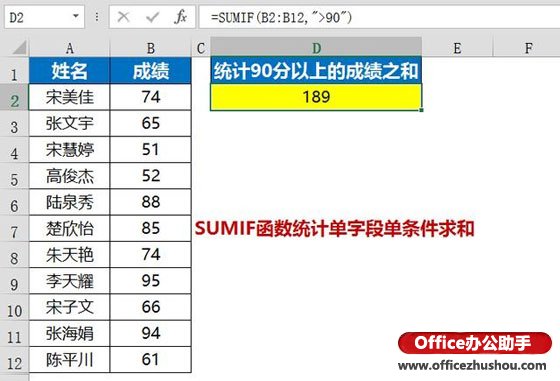This screenshot has width=560, height=381.
Task: Select row 3 header
Action: (14, 124)
